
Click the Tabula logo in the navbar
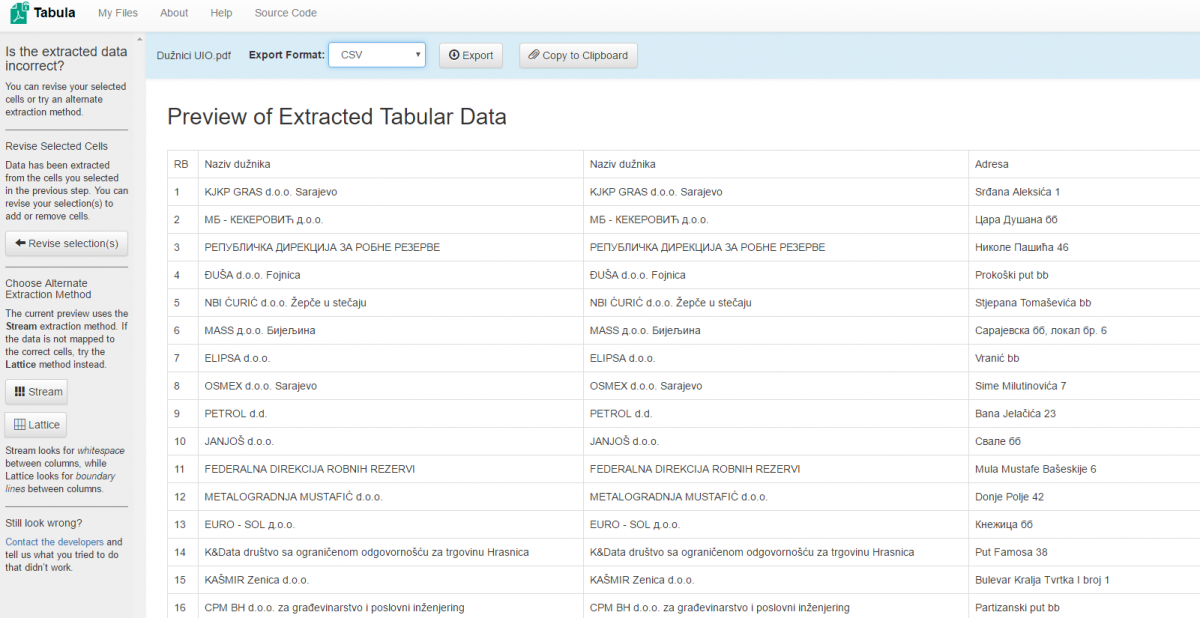[x=43, y=13]
